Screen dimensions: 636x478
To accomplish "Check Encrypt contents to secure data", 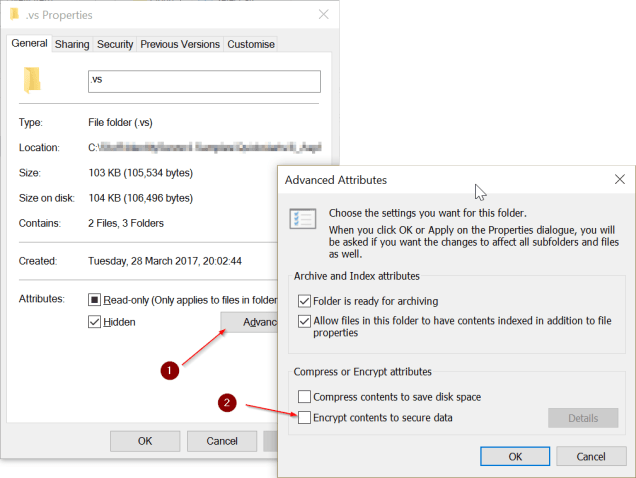I will pyautogui.click(x=304, y=418).
